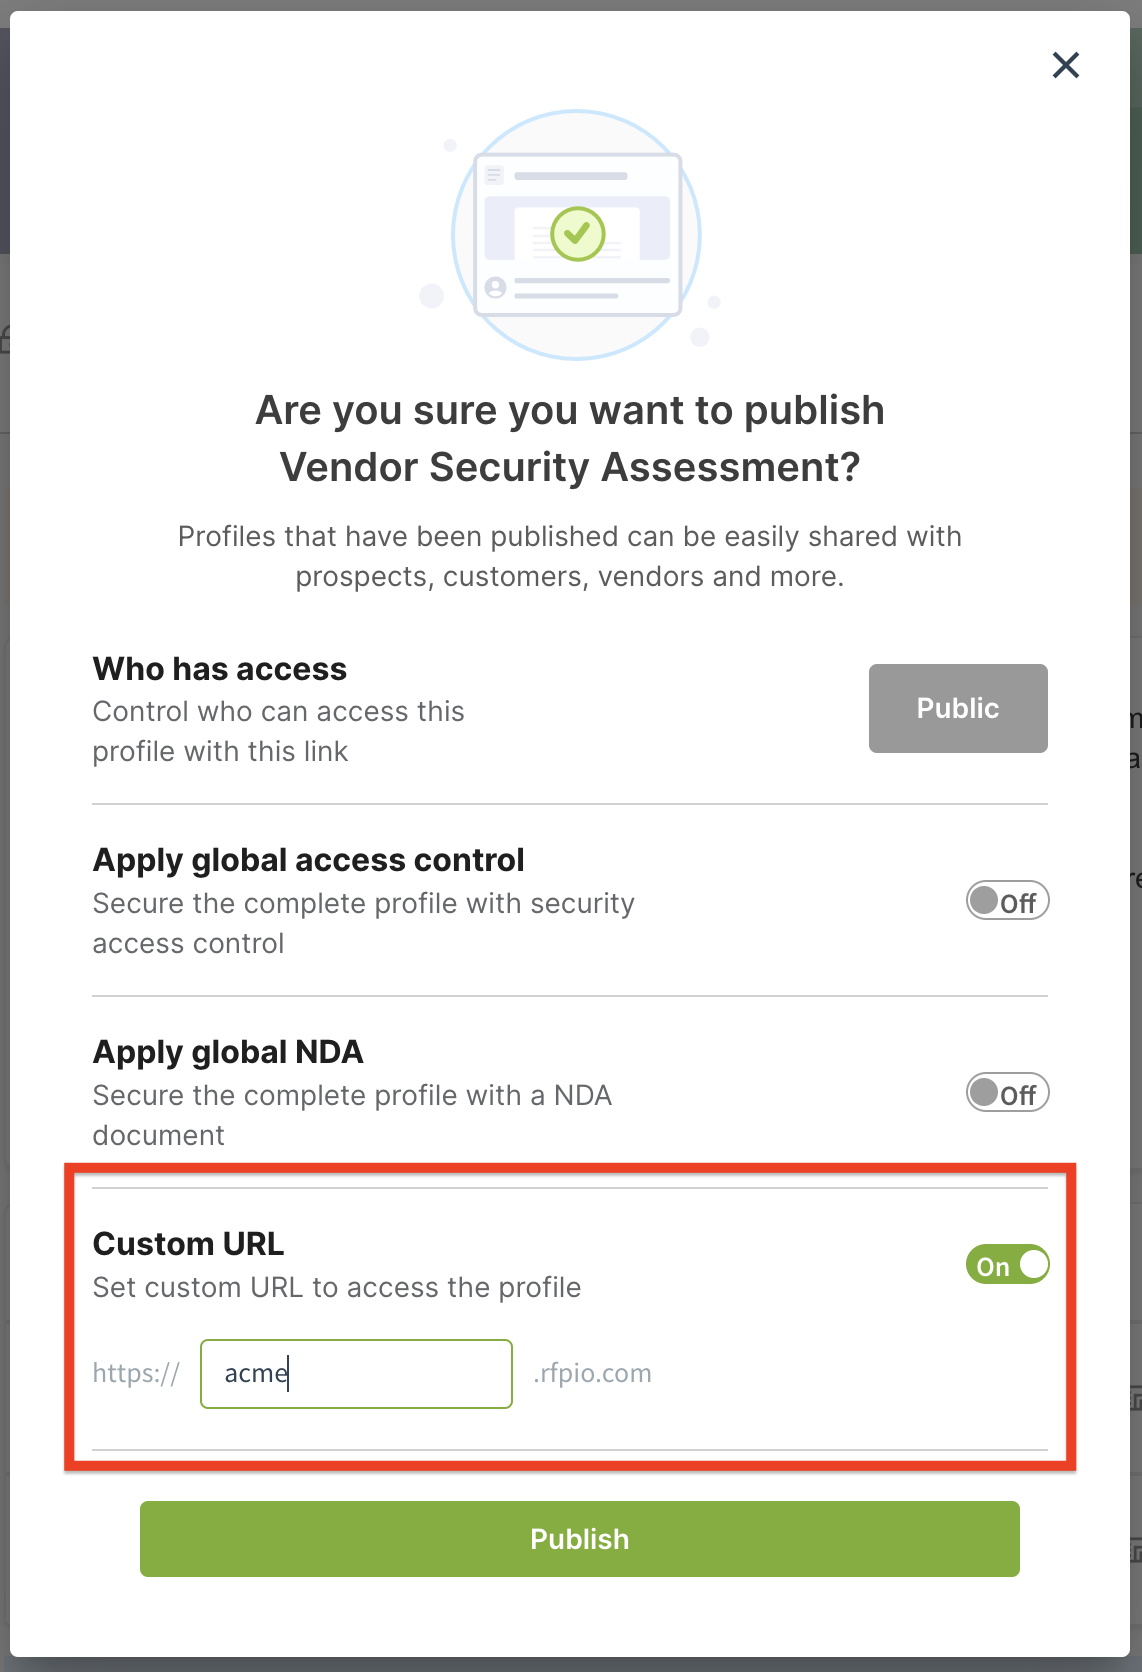The width and height of the screenshot is (1142, 1672).
Task: Click the Profiles that have been published description
Action: [x=570, y=556]
